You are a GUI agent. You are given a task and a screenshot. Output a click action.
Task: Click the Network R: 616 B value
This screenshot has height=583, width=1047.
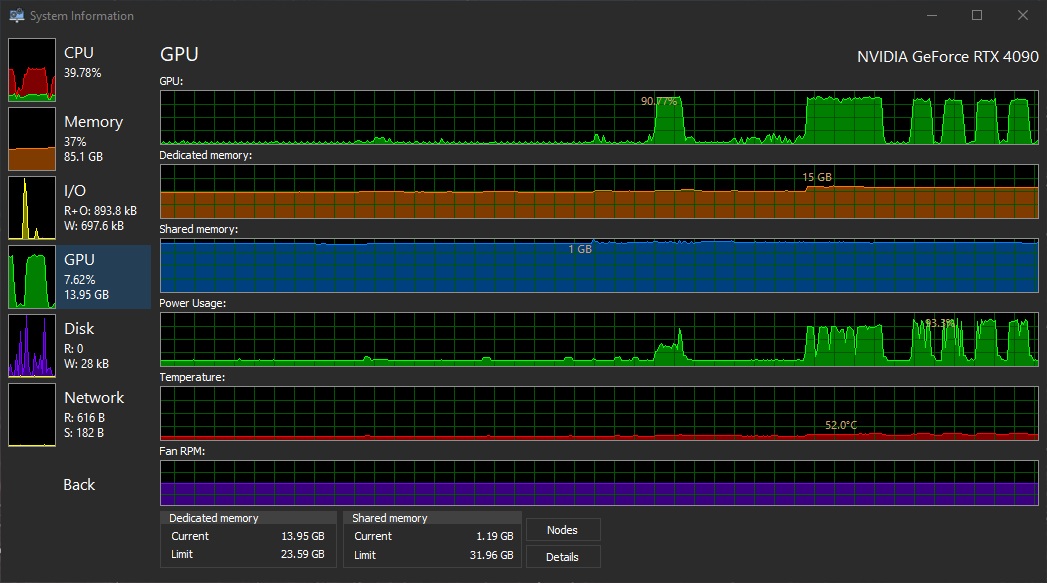(84, 417)
